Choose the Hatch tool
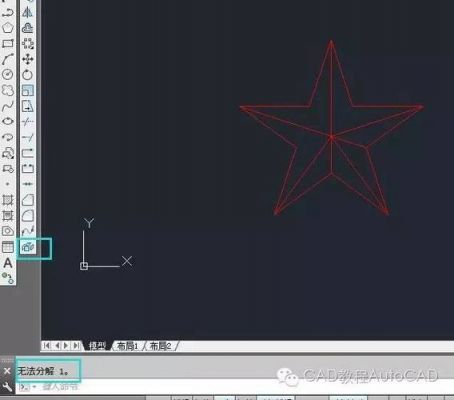Viewport: 454px width, 400px height. (x=8, y=200)
